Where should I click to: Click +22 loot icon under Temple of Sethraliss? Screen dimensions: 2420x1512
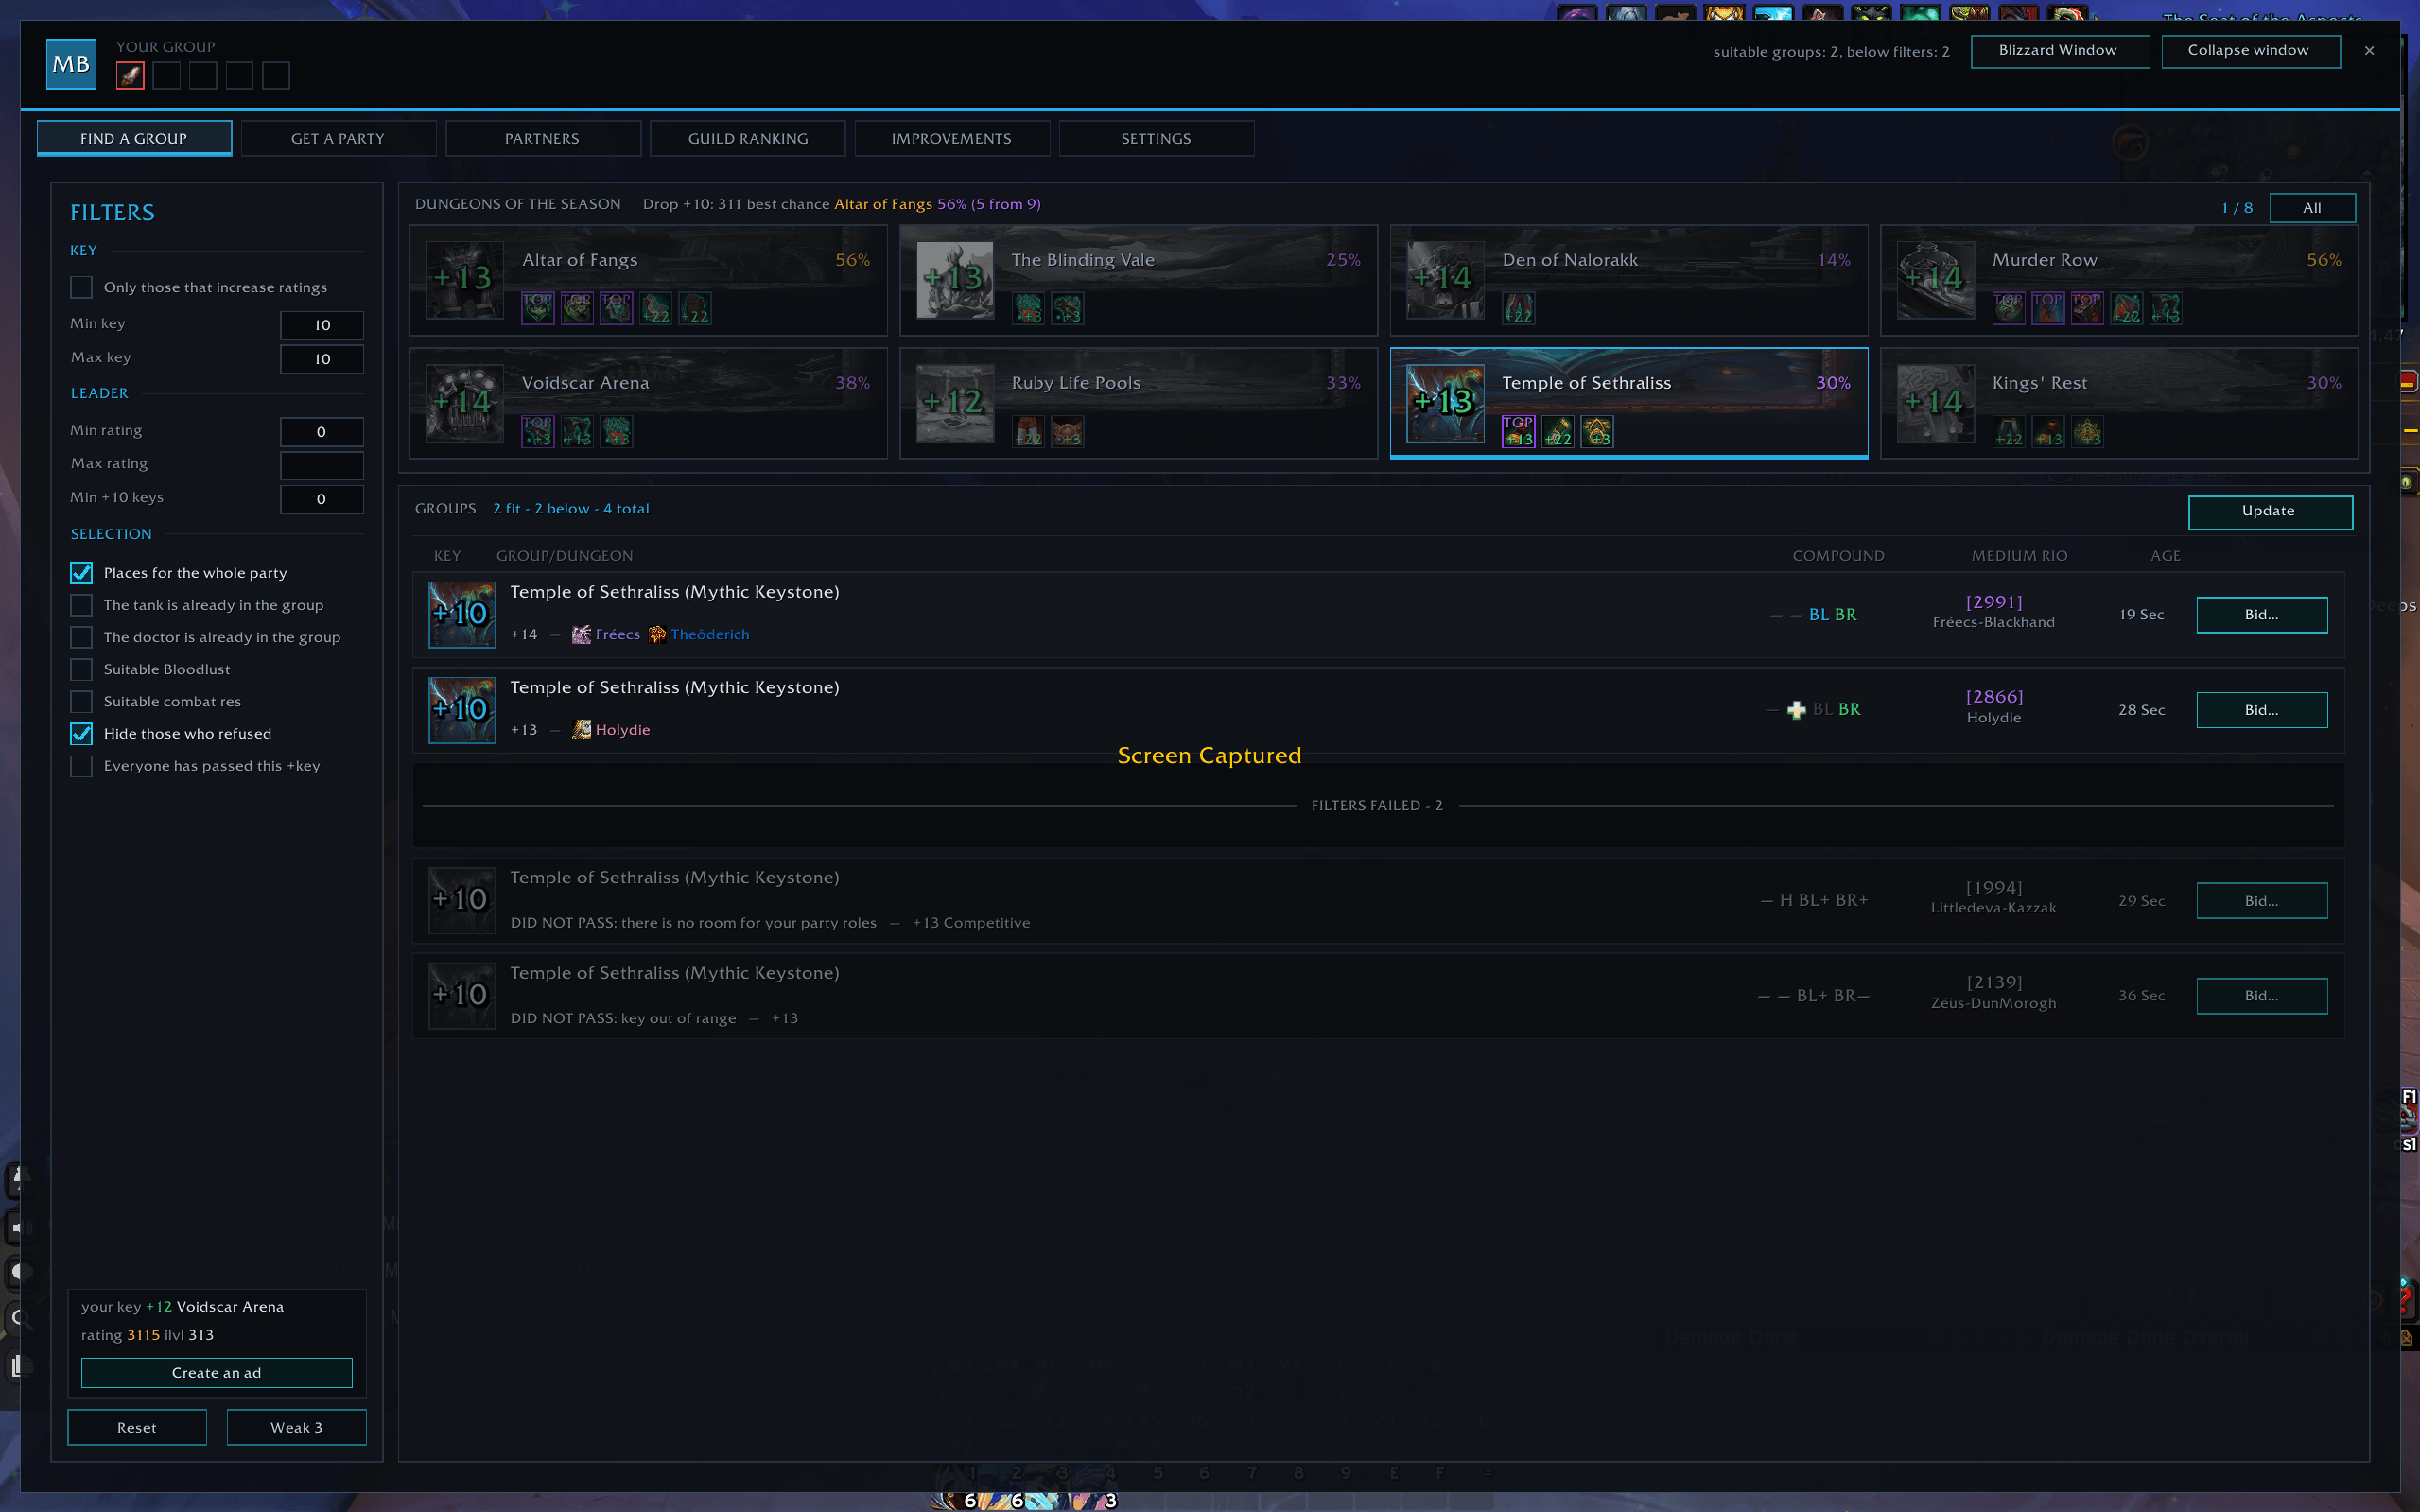(1558, 432)
